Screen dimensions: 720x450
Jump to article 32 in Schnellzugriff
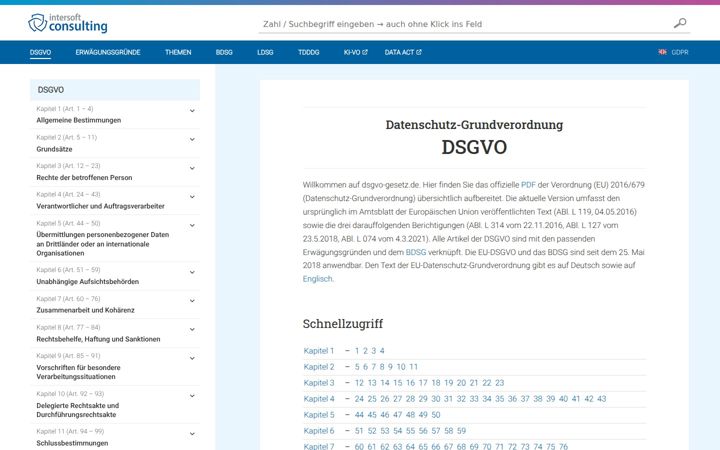pos(461,399)
